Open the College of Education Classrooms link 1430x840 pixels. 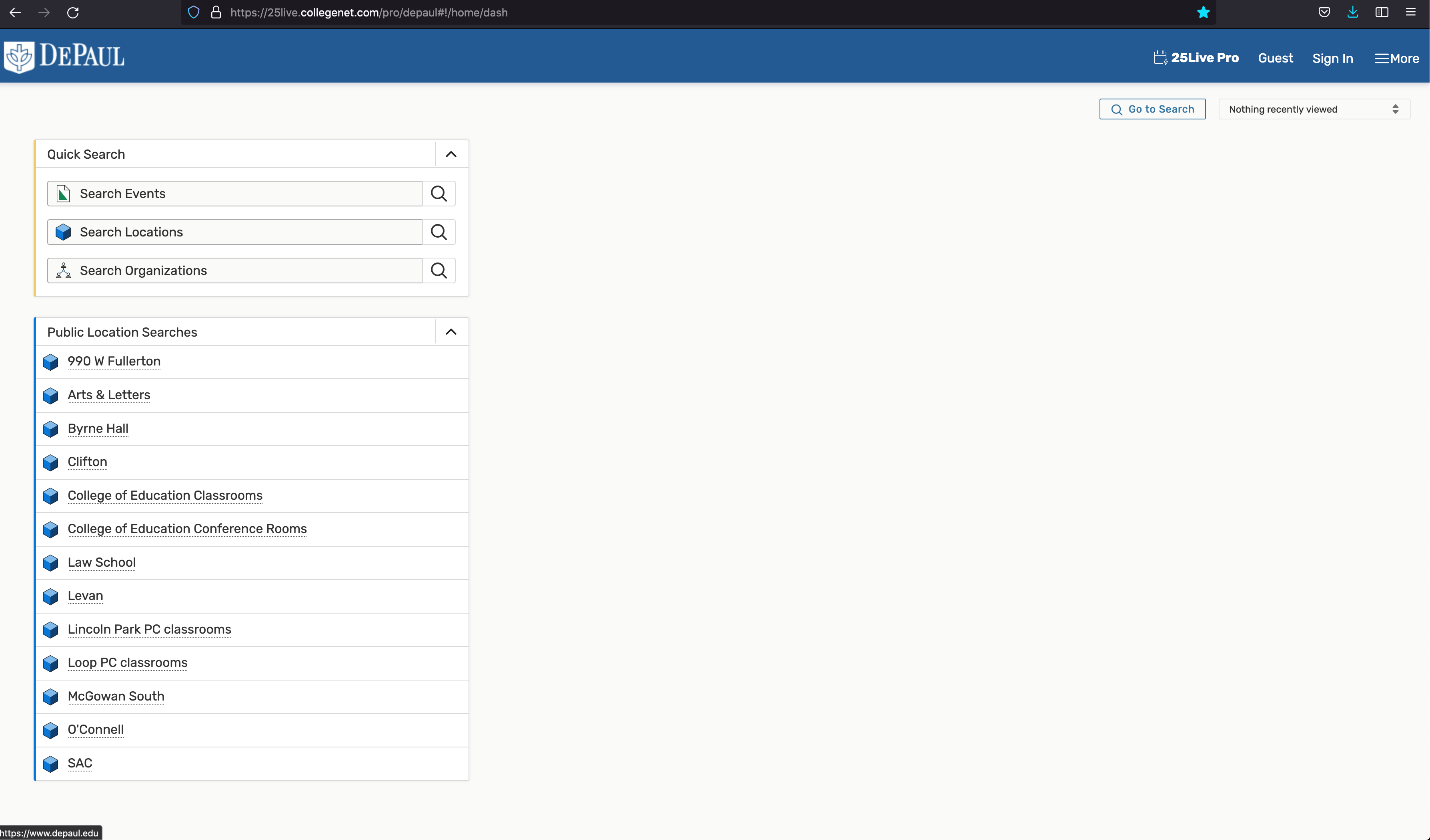coord(165,496)
